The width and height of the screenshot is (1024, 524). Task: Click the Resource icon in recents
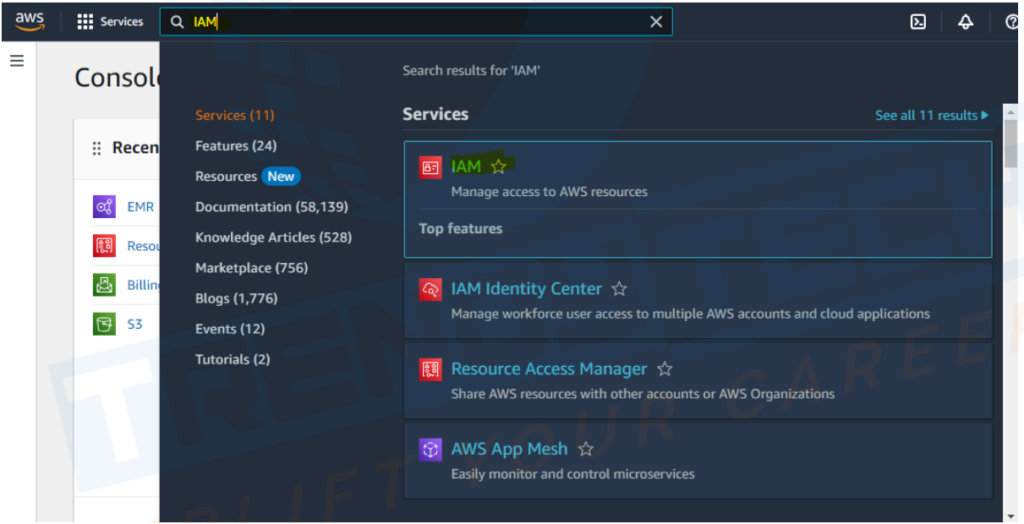tap(104, 246)
